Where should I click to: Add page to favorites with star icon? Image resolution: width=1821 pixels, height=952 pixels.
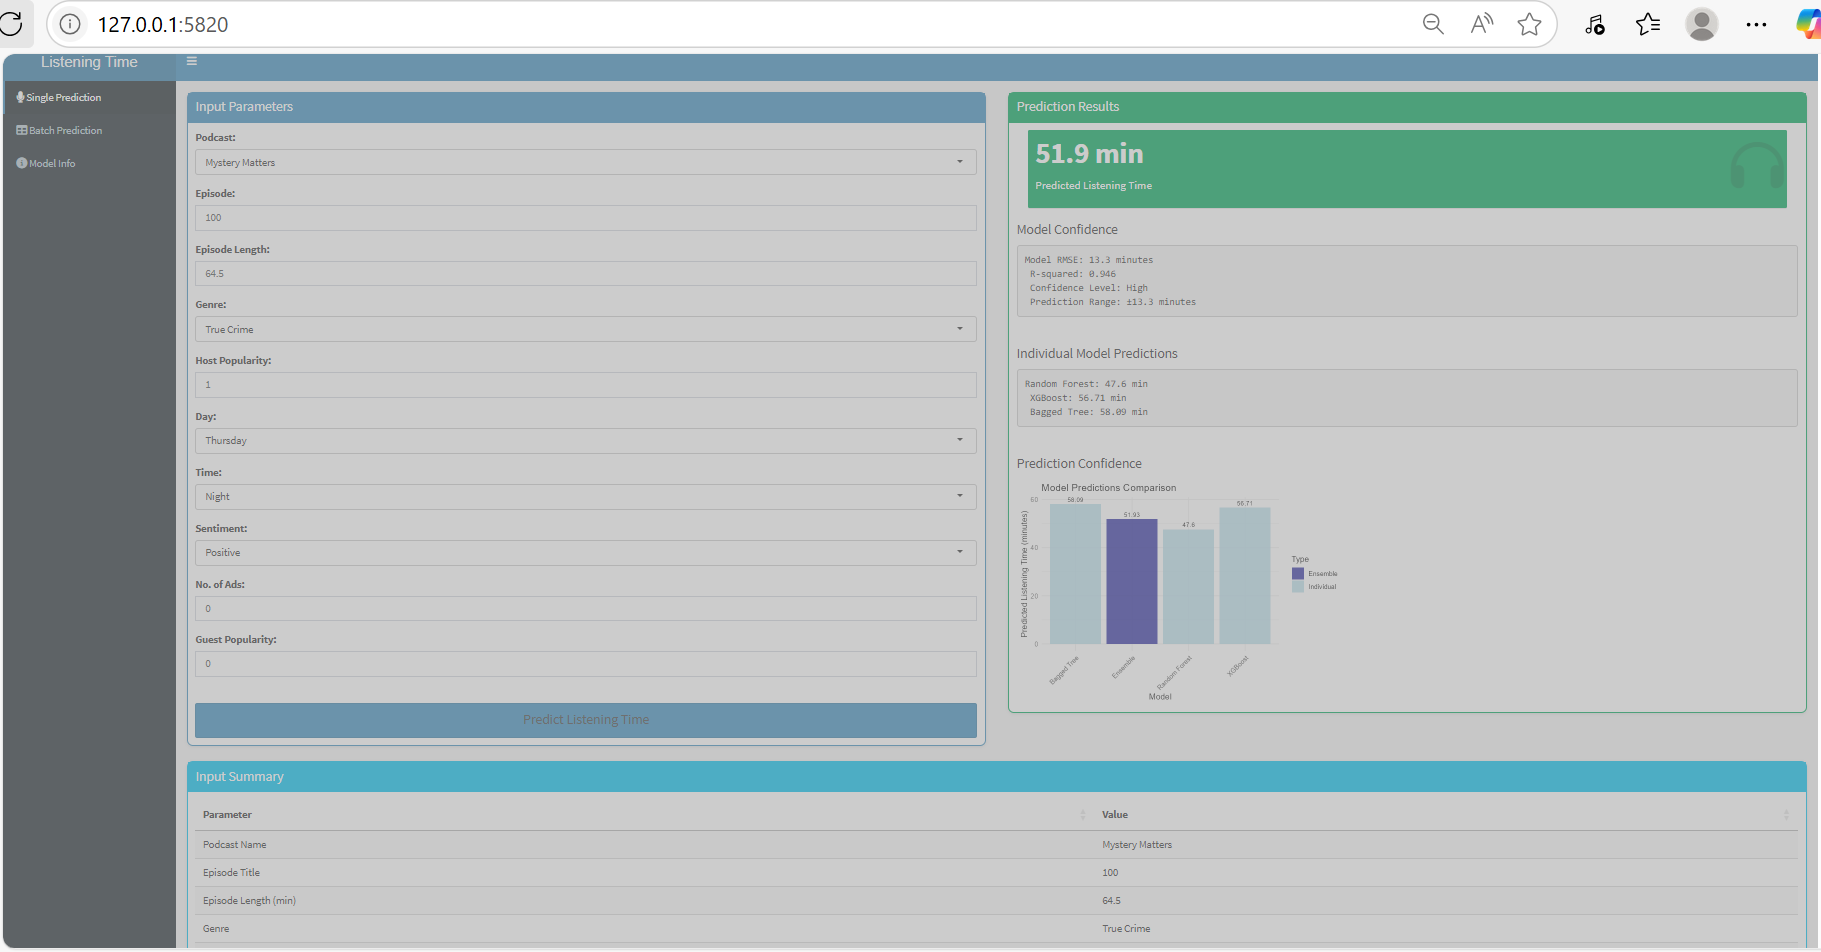click(1529, 24)
